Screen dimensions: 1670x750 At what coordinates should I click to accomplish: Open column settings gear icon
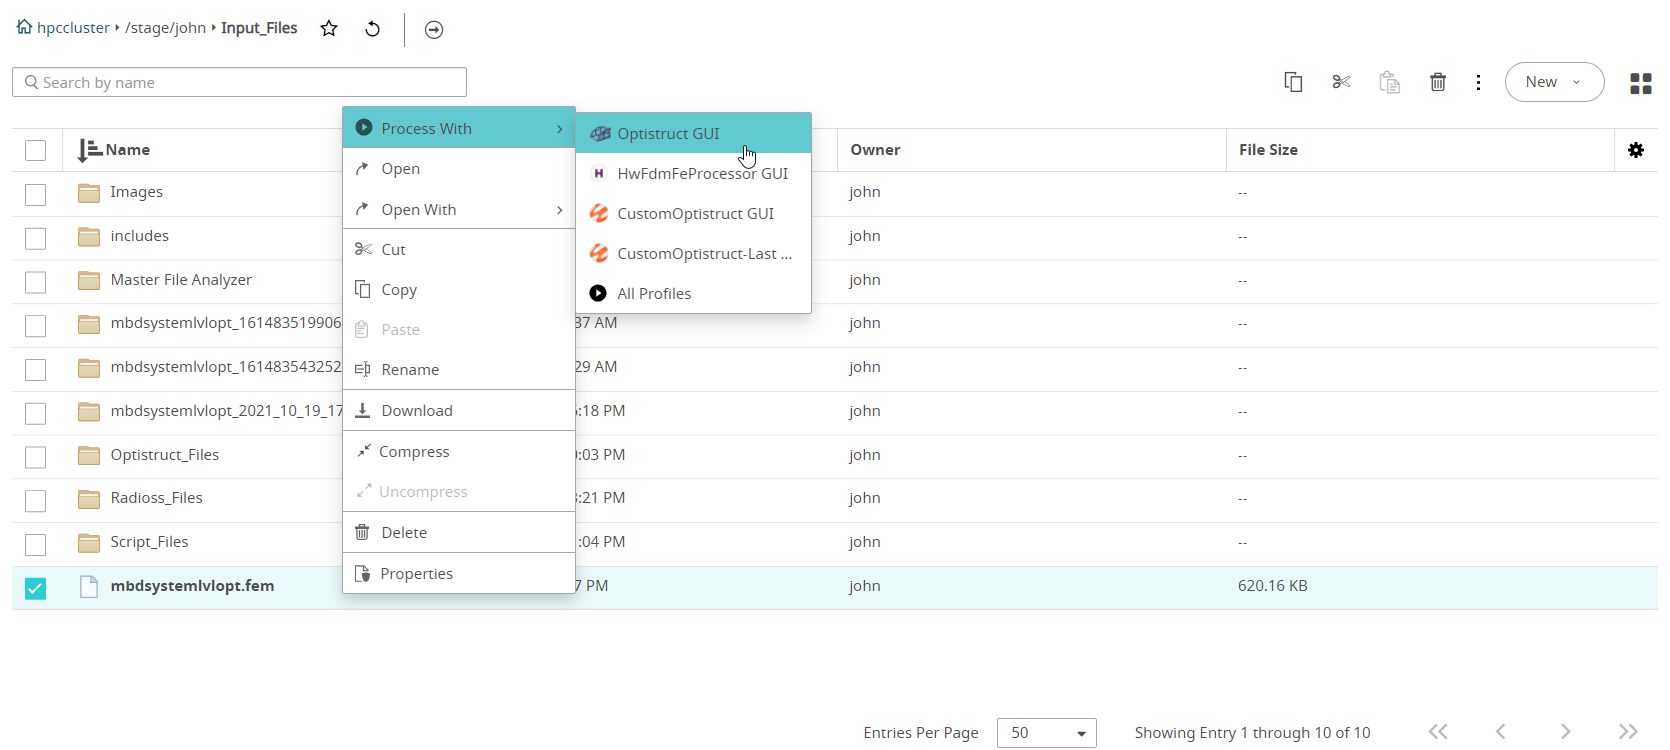1636,150
